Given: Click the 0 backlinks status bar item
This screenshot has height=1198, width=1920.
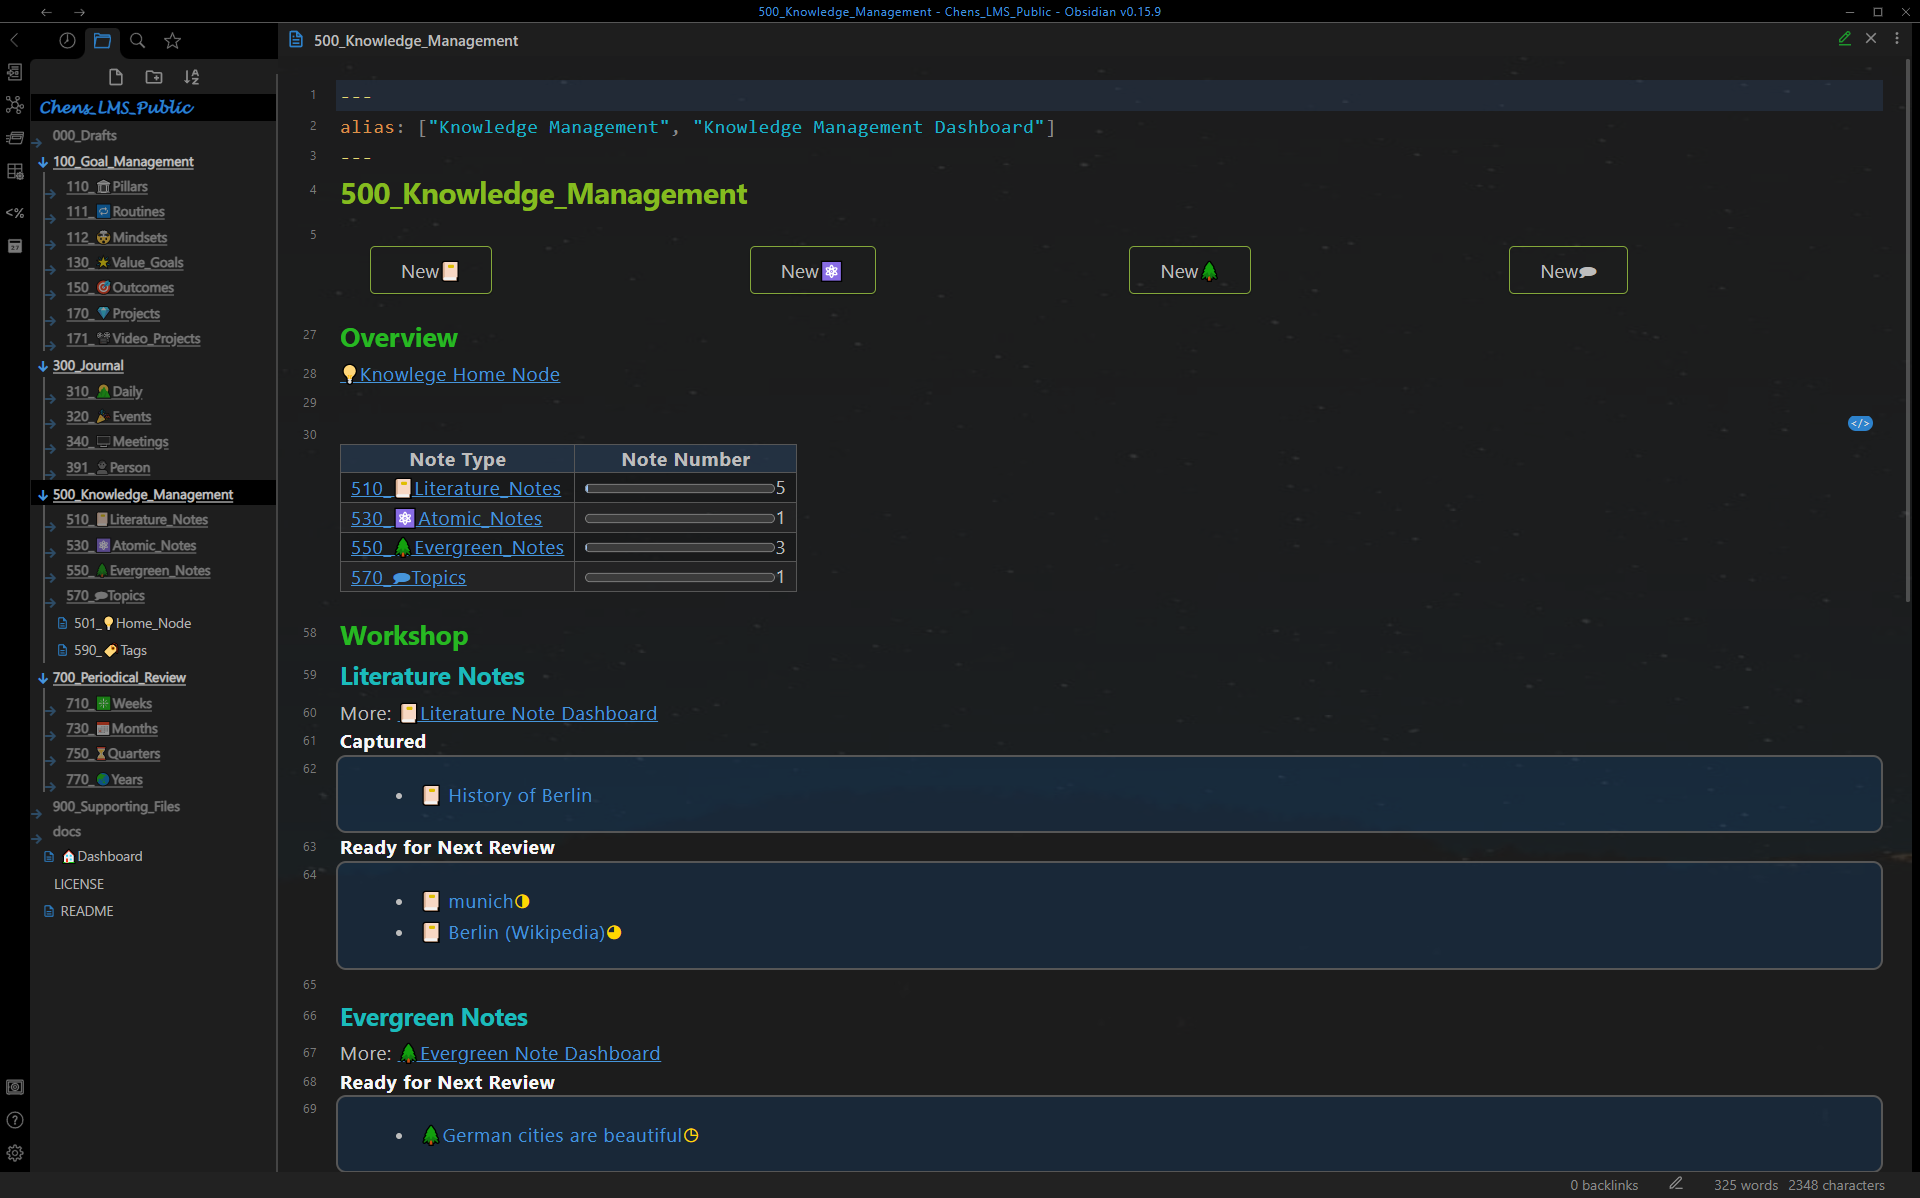Looking at the screenshot, I should pyautogui.click(x=1603, y=1185).
